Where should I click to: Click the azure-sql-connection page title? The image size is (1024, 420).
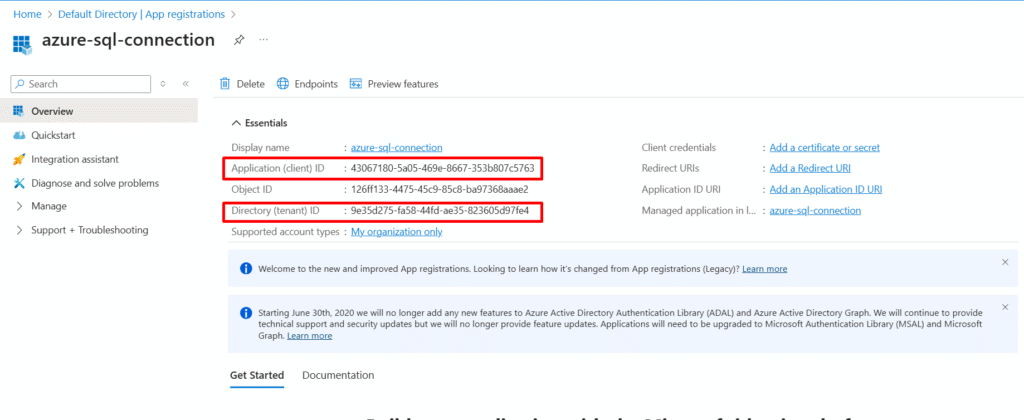pos(128,40)
